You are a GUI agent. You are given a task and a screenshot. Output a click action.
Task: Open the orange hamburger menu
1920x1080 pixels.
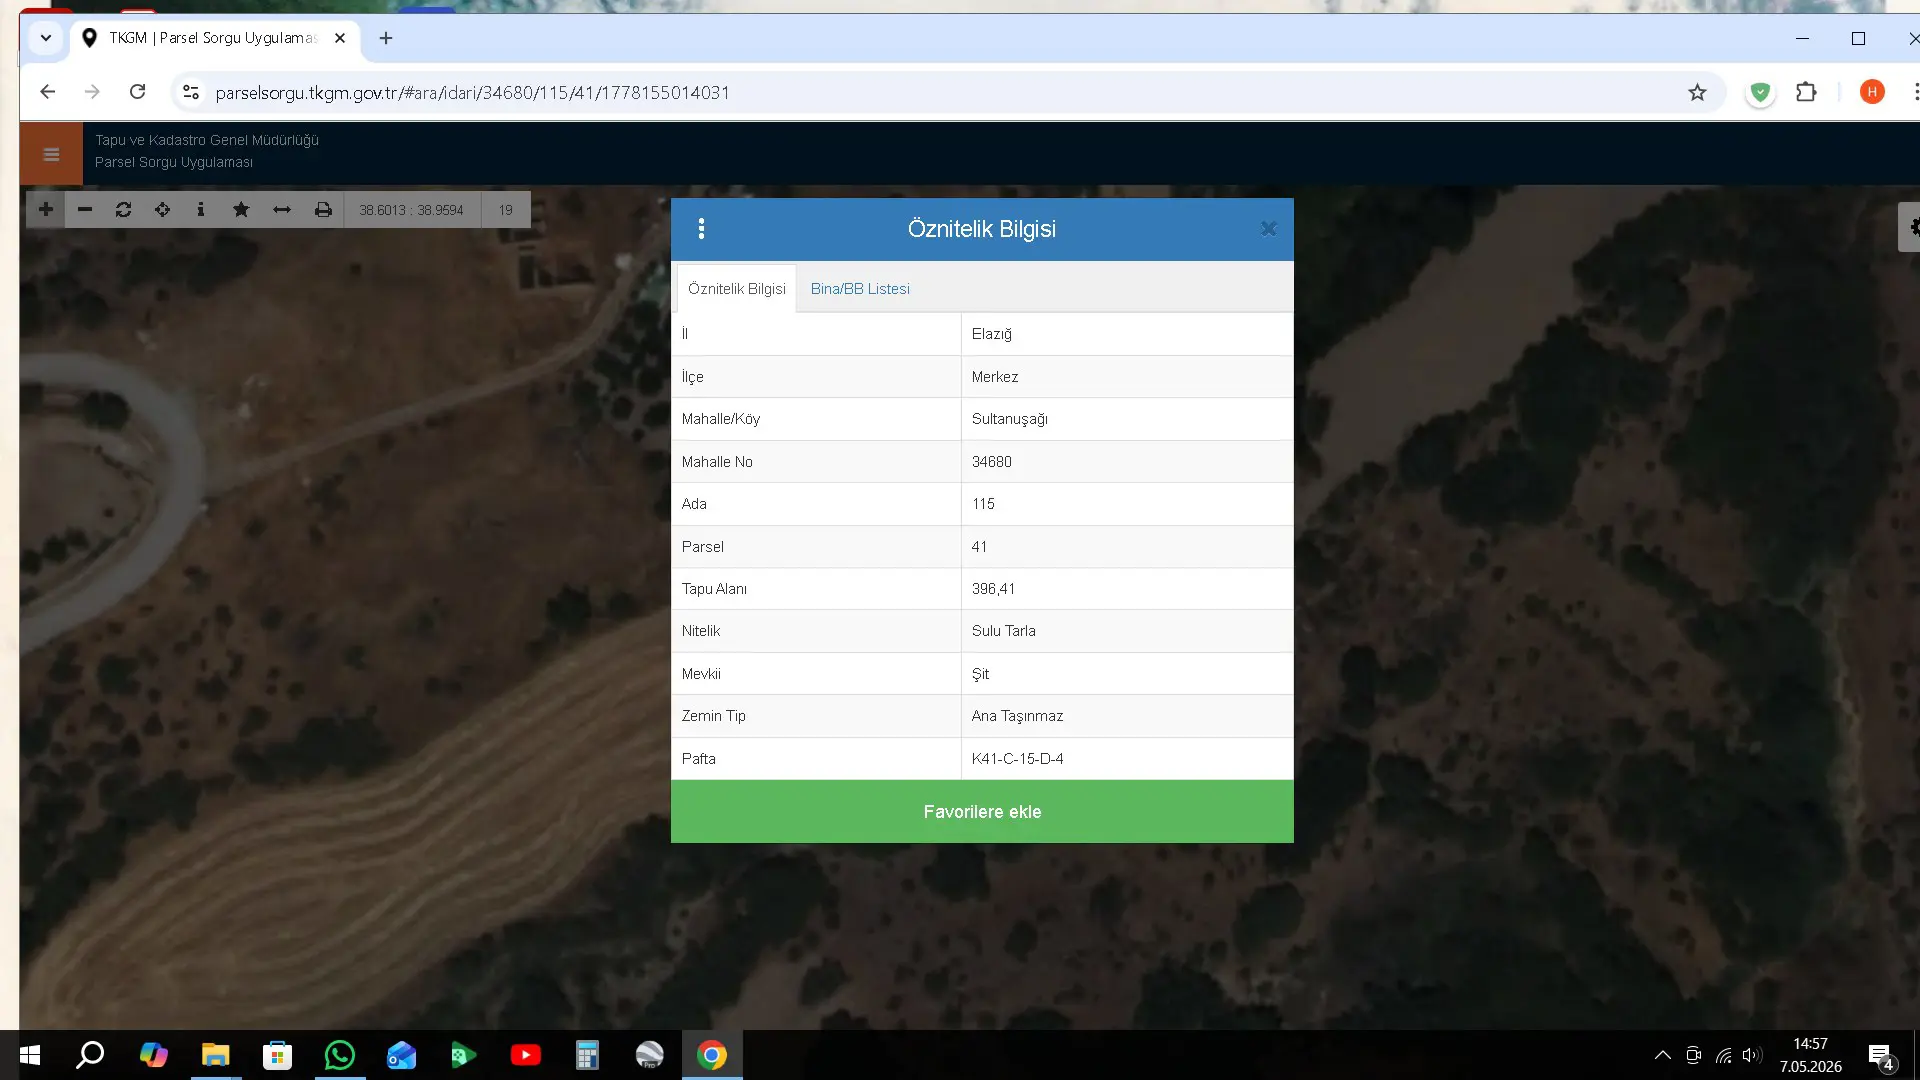coord(51,154)
